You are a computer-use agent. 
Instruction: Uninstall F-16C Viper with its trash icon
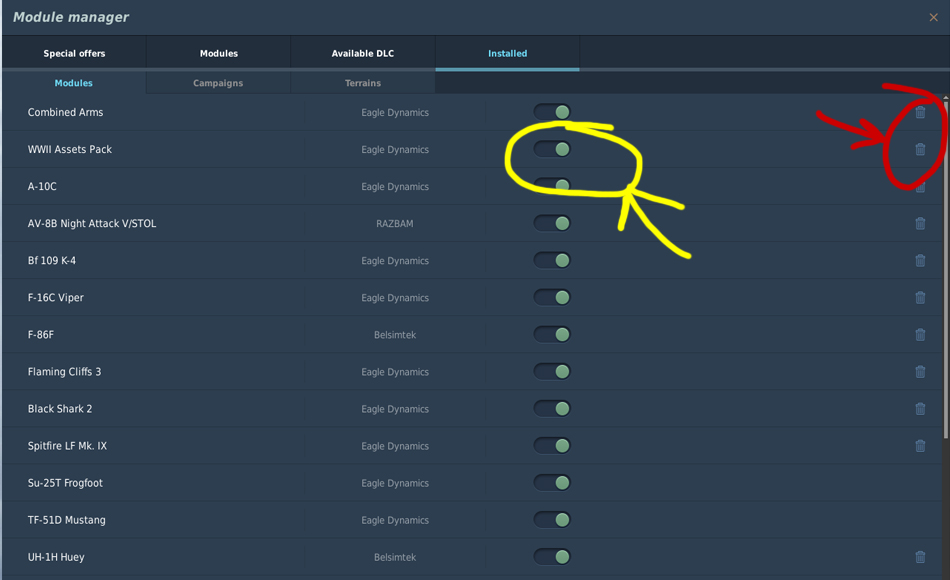point(920,298)
